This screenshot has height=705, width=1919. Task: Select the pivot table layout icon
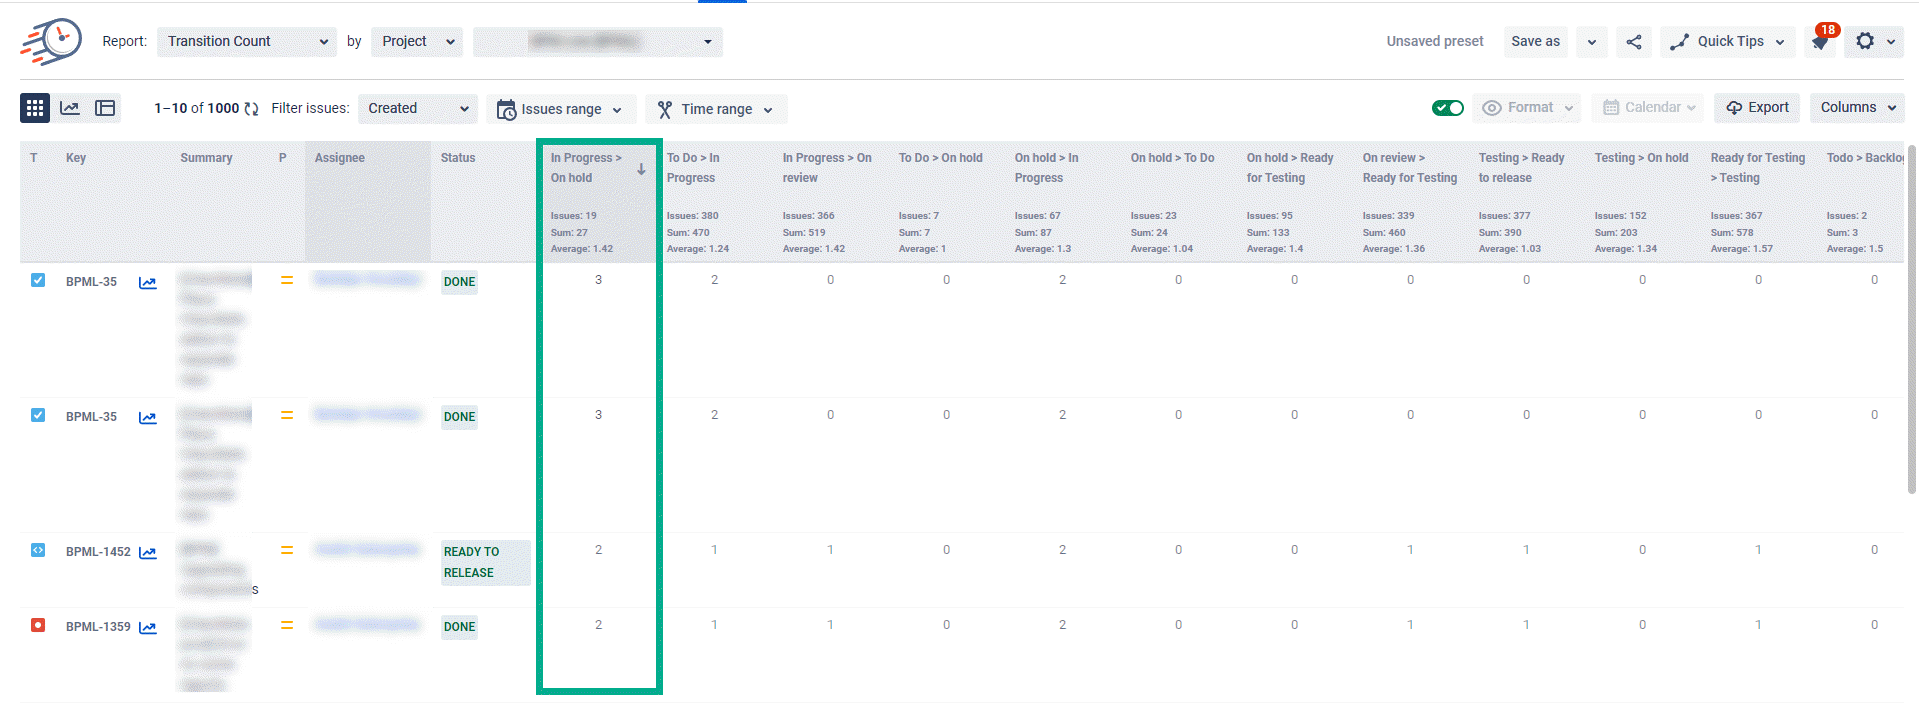(105, 108)
